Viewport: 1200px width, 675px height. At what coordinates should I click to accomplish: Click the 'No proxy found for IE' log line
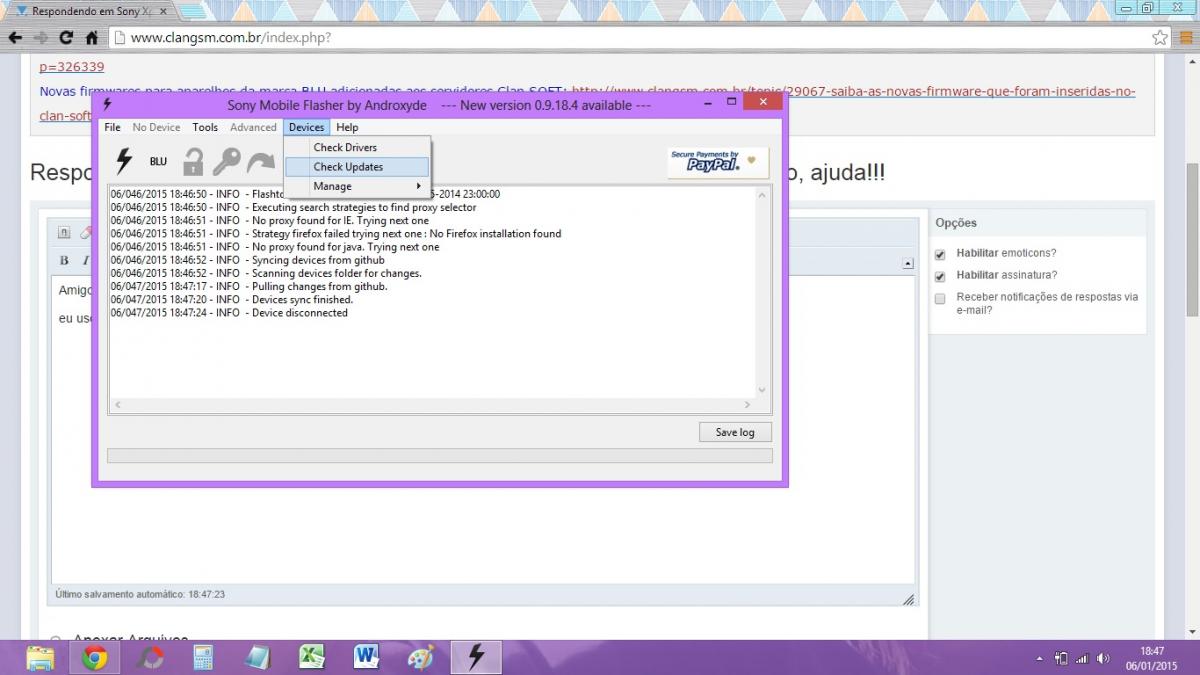(x=270, y=221)
